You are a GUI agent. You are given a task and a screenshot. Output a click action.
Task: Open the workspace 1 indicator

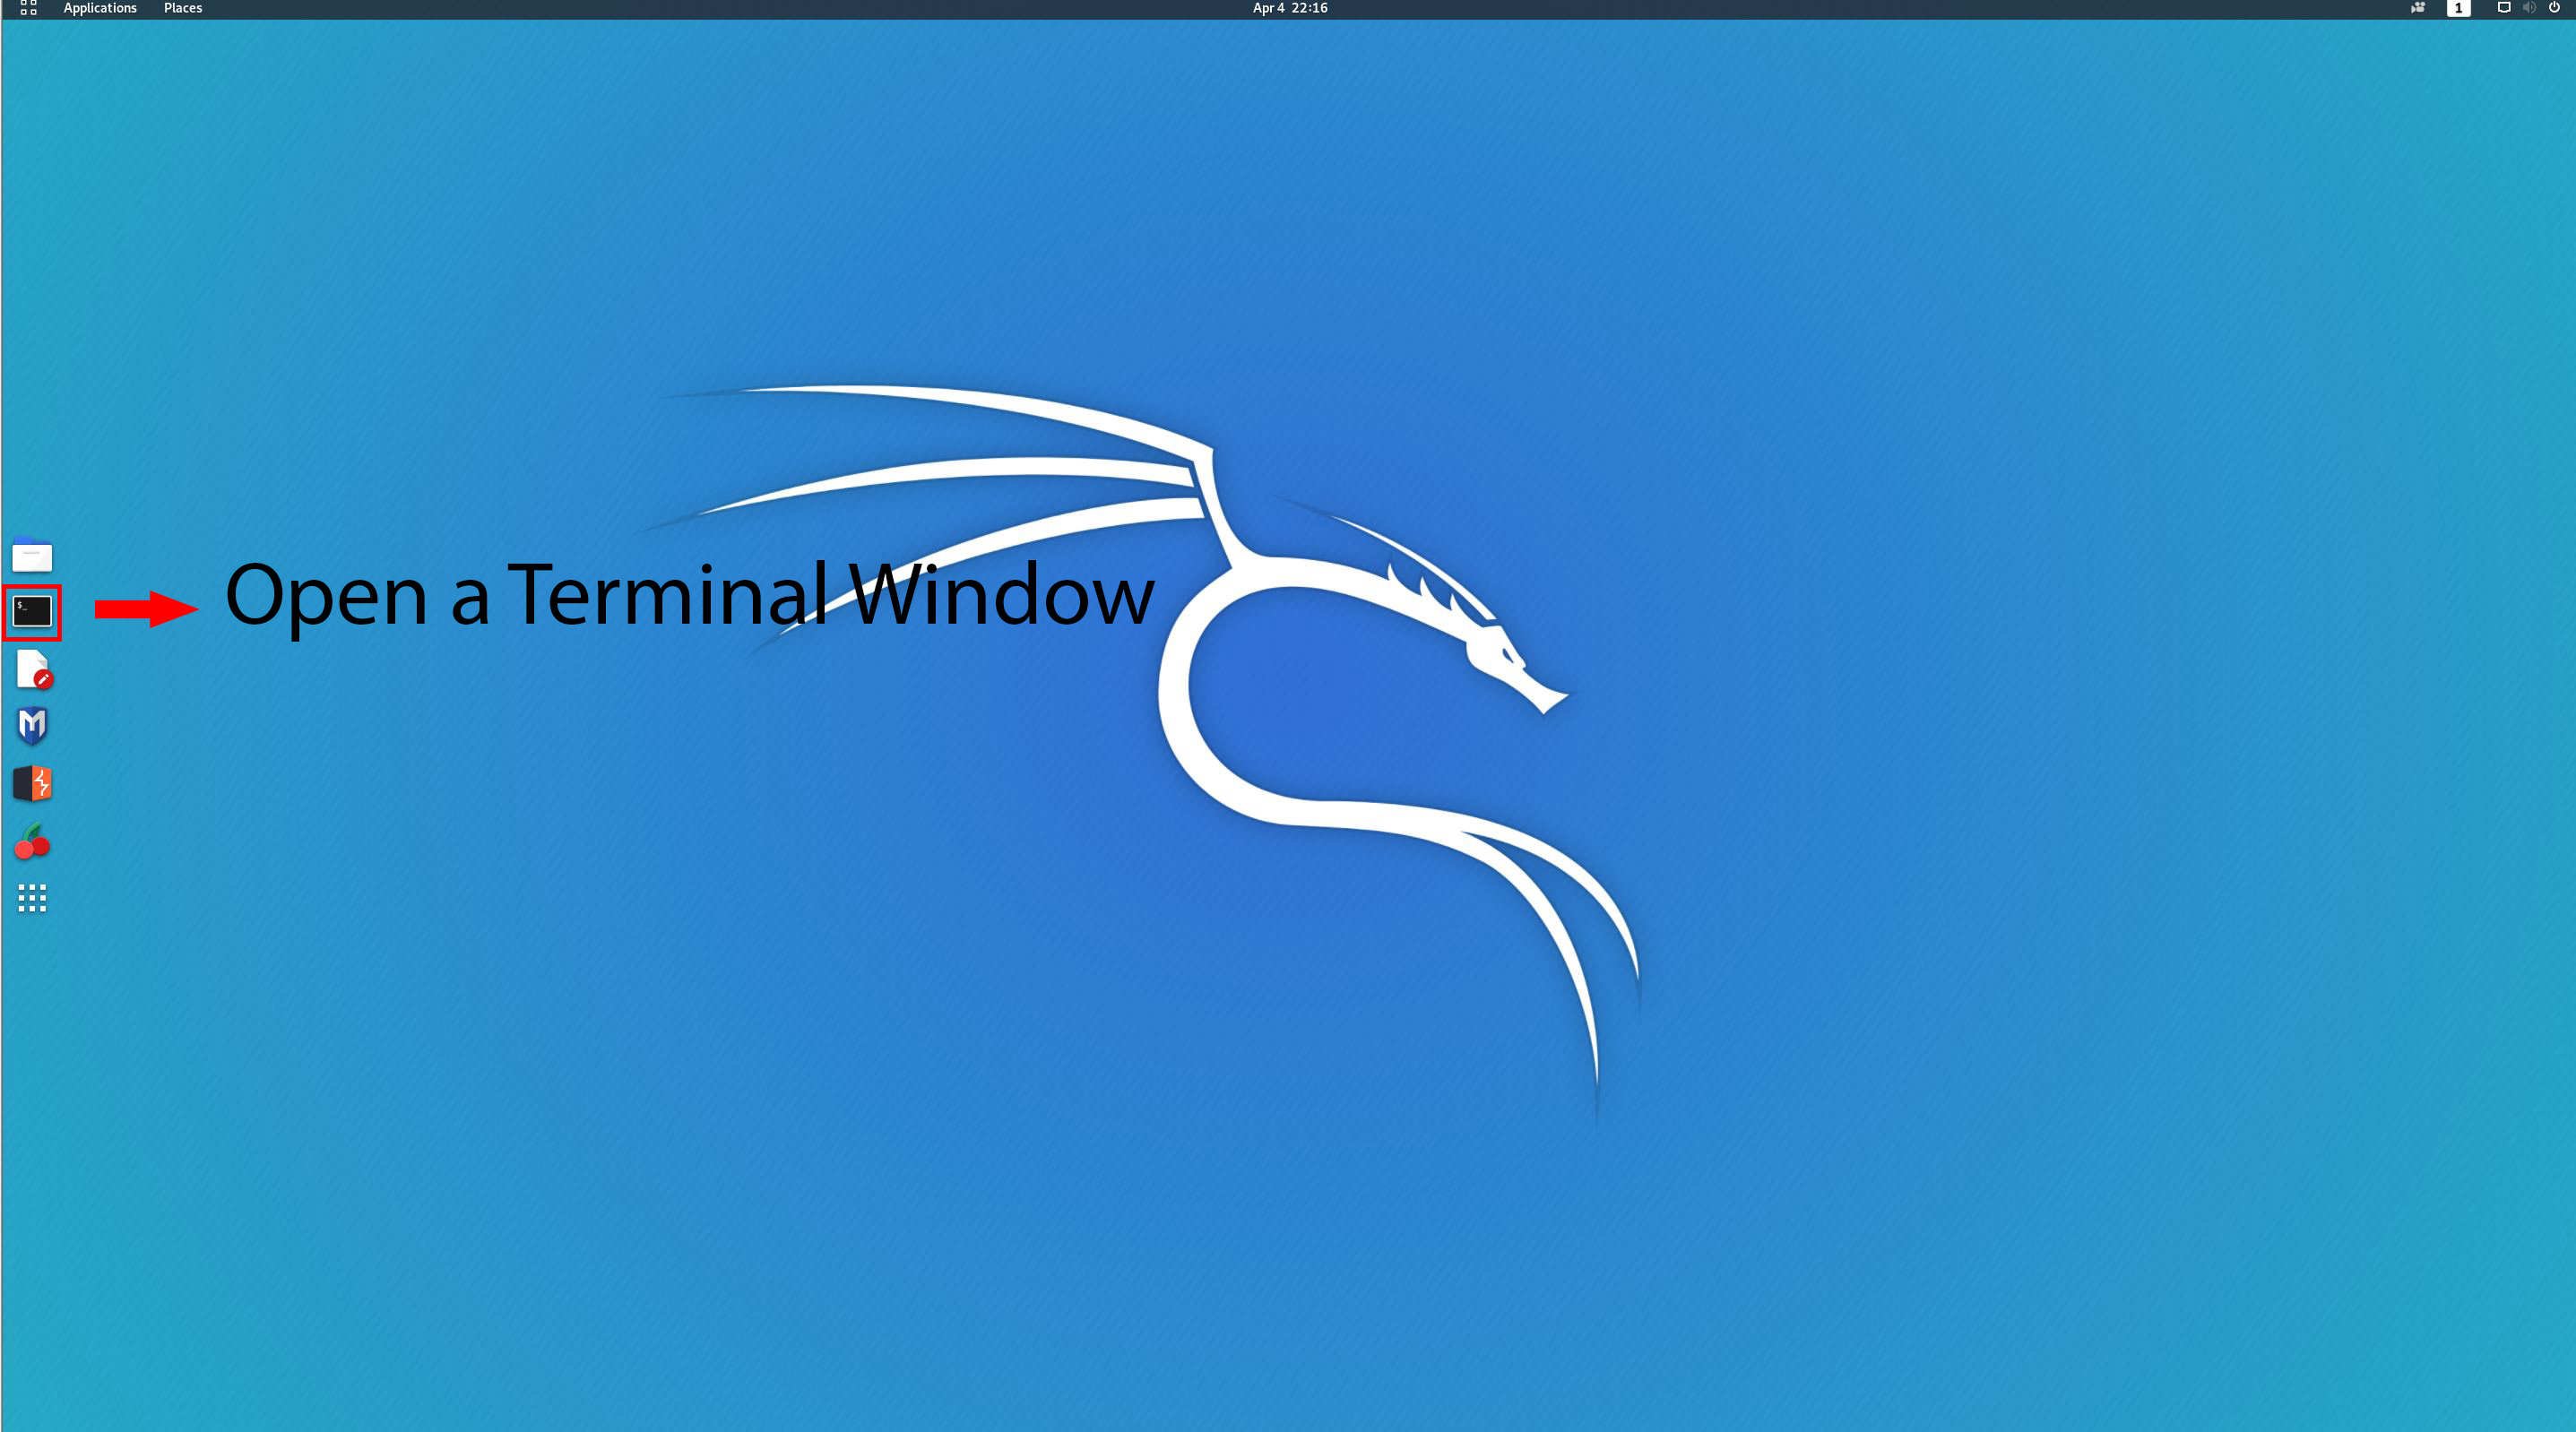pos(2458,8)
